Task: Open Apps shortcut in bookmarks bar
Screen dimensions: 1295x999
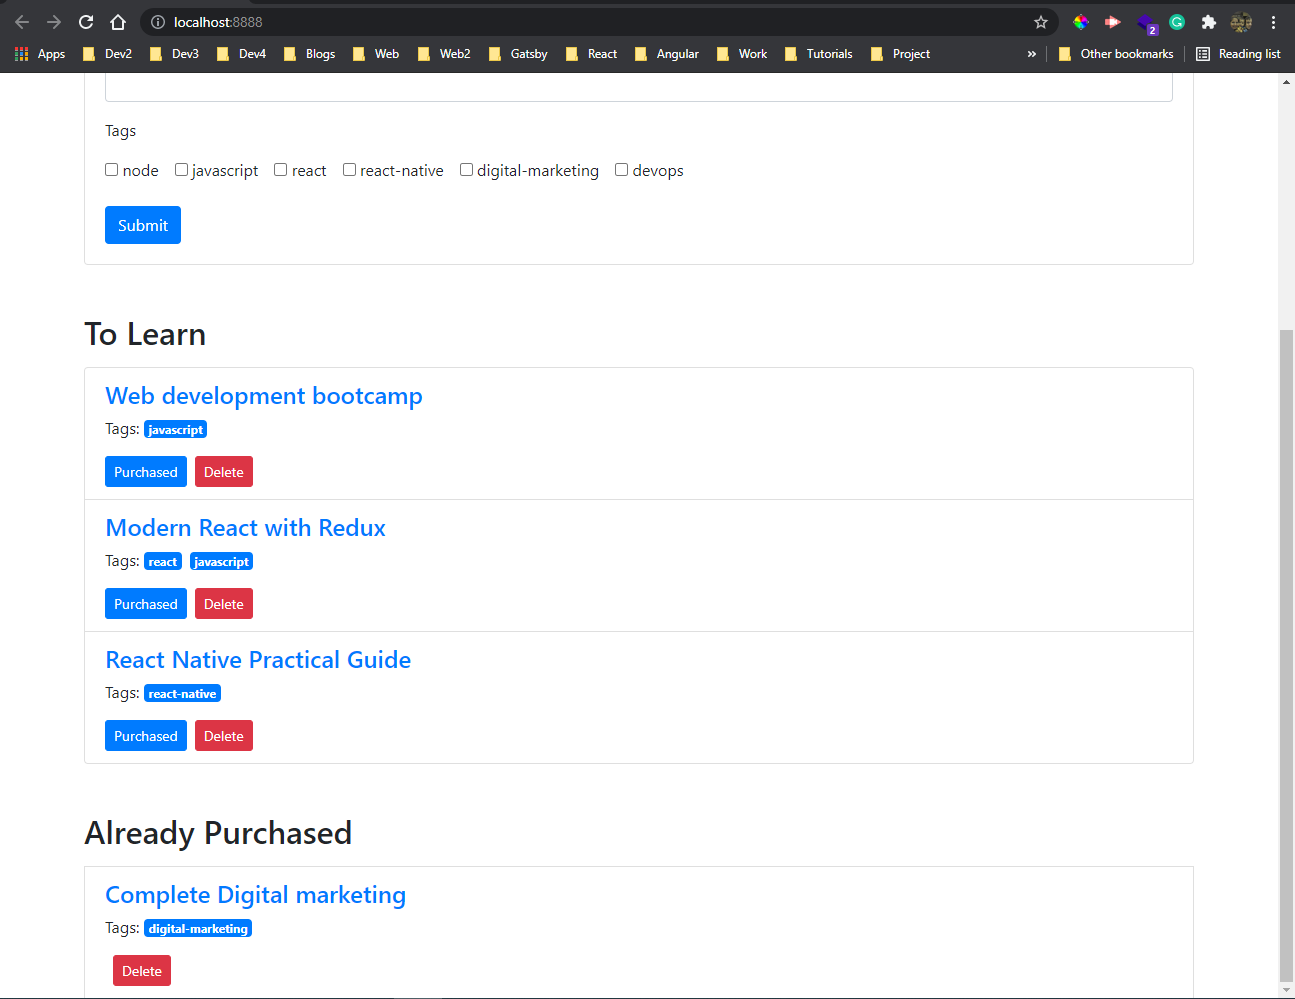Action: pyautogui.click(x=40, y=54)
